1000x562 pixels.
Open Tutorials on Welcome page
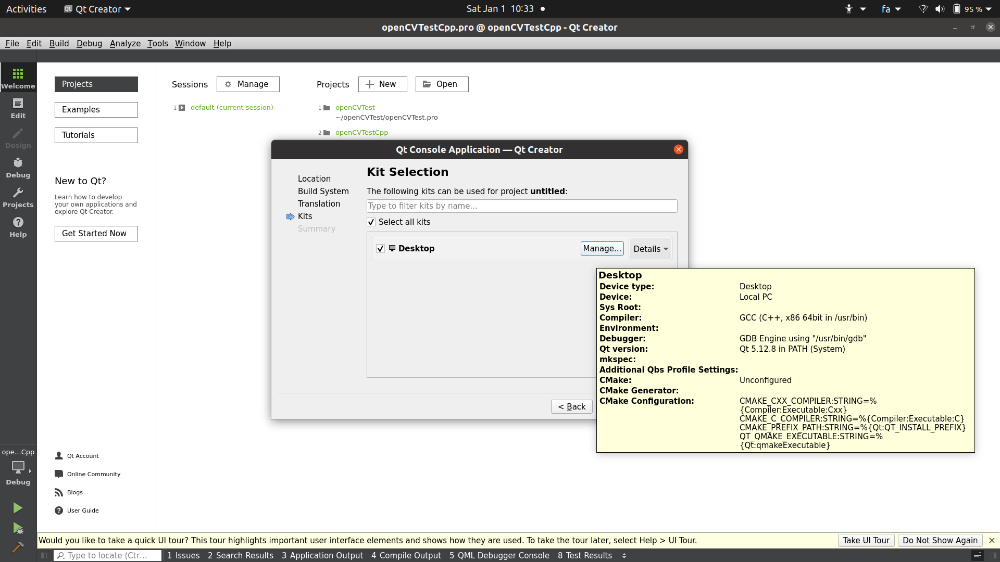pos(96,135)
